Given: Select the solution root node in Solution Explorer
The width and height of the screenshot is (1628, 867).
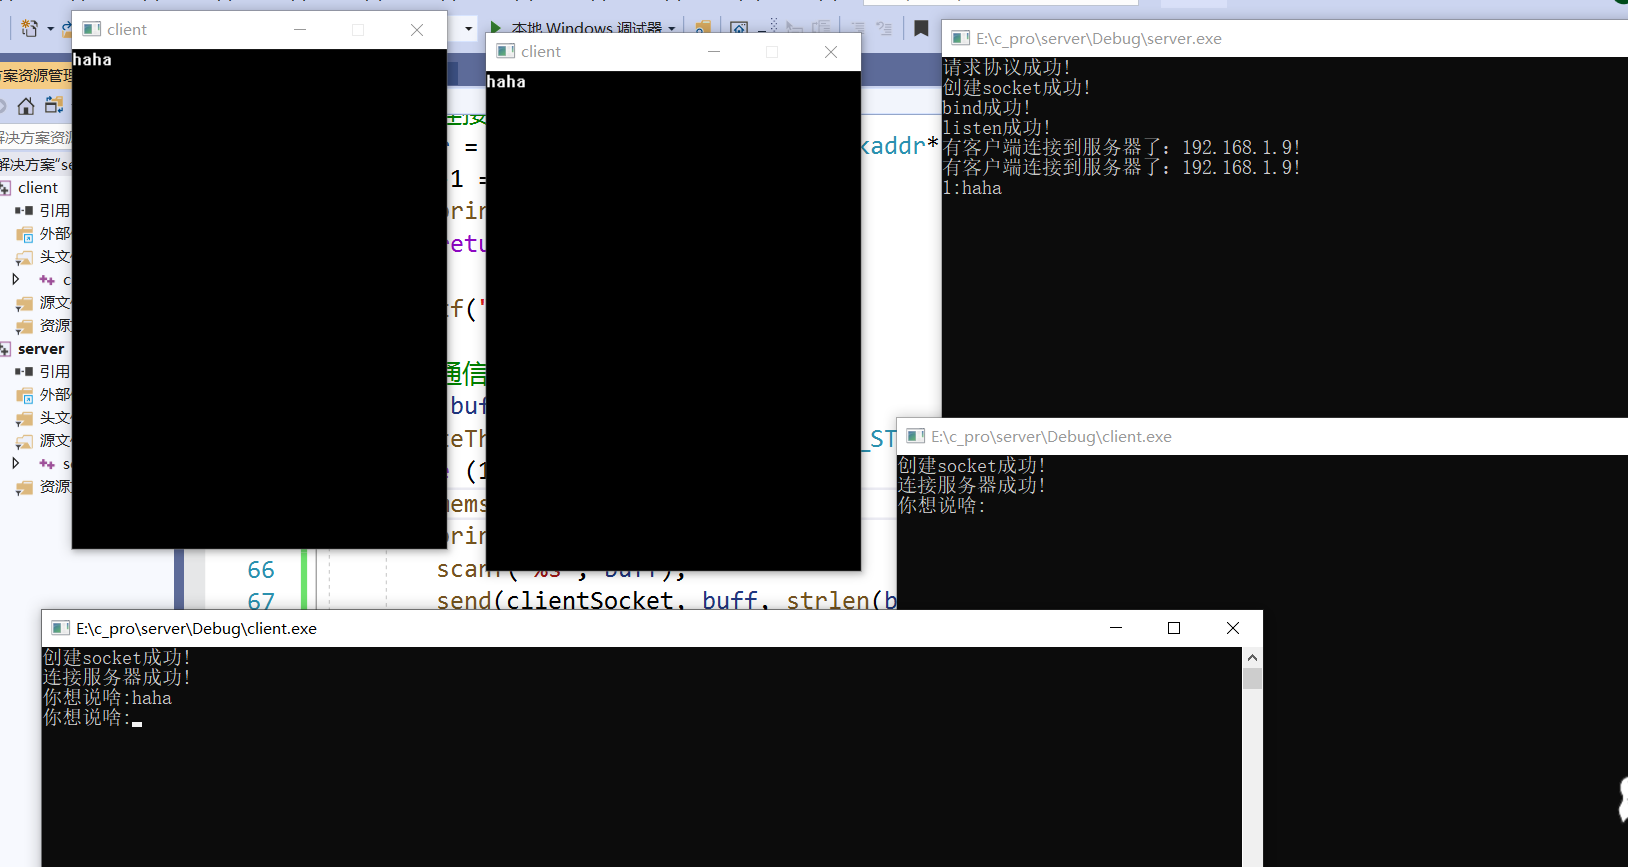Looking at the screenshot, I should point(36,164).
